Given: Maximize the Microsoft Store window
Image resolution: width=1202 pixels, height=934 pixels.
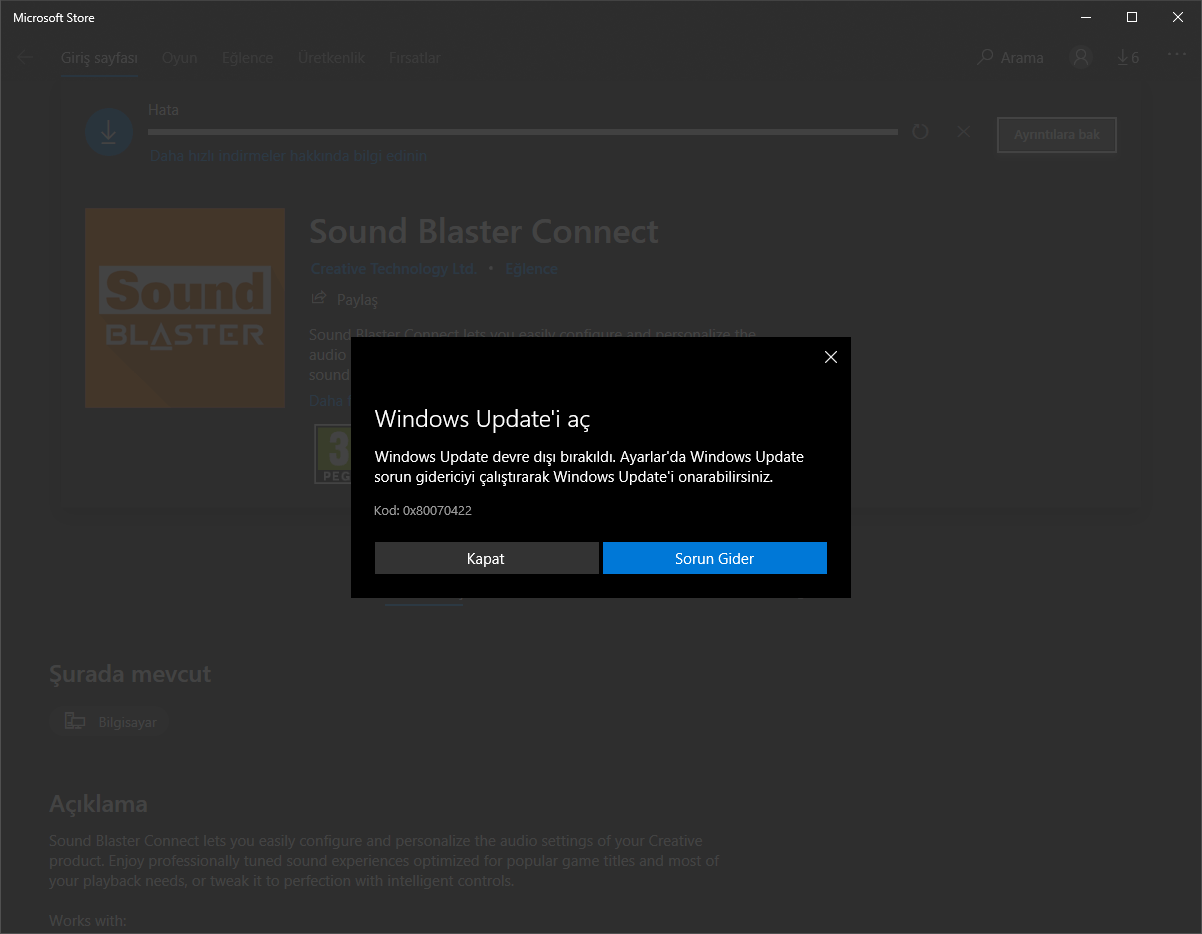Looking at the screenshot, I should 1131,17.
